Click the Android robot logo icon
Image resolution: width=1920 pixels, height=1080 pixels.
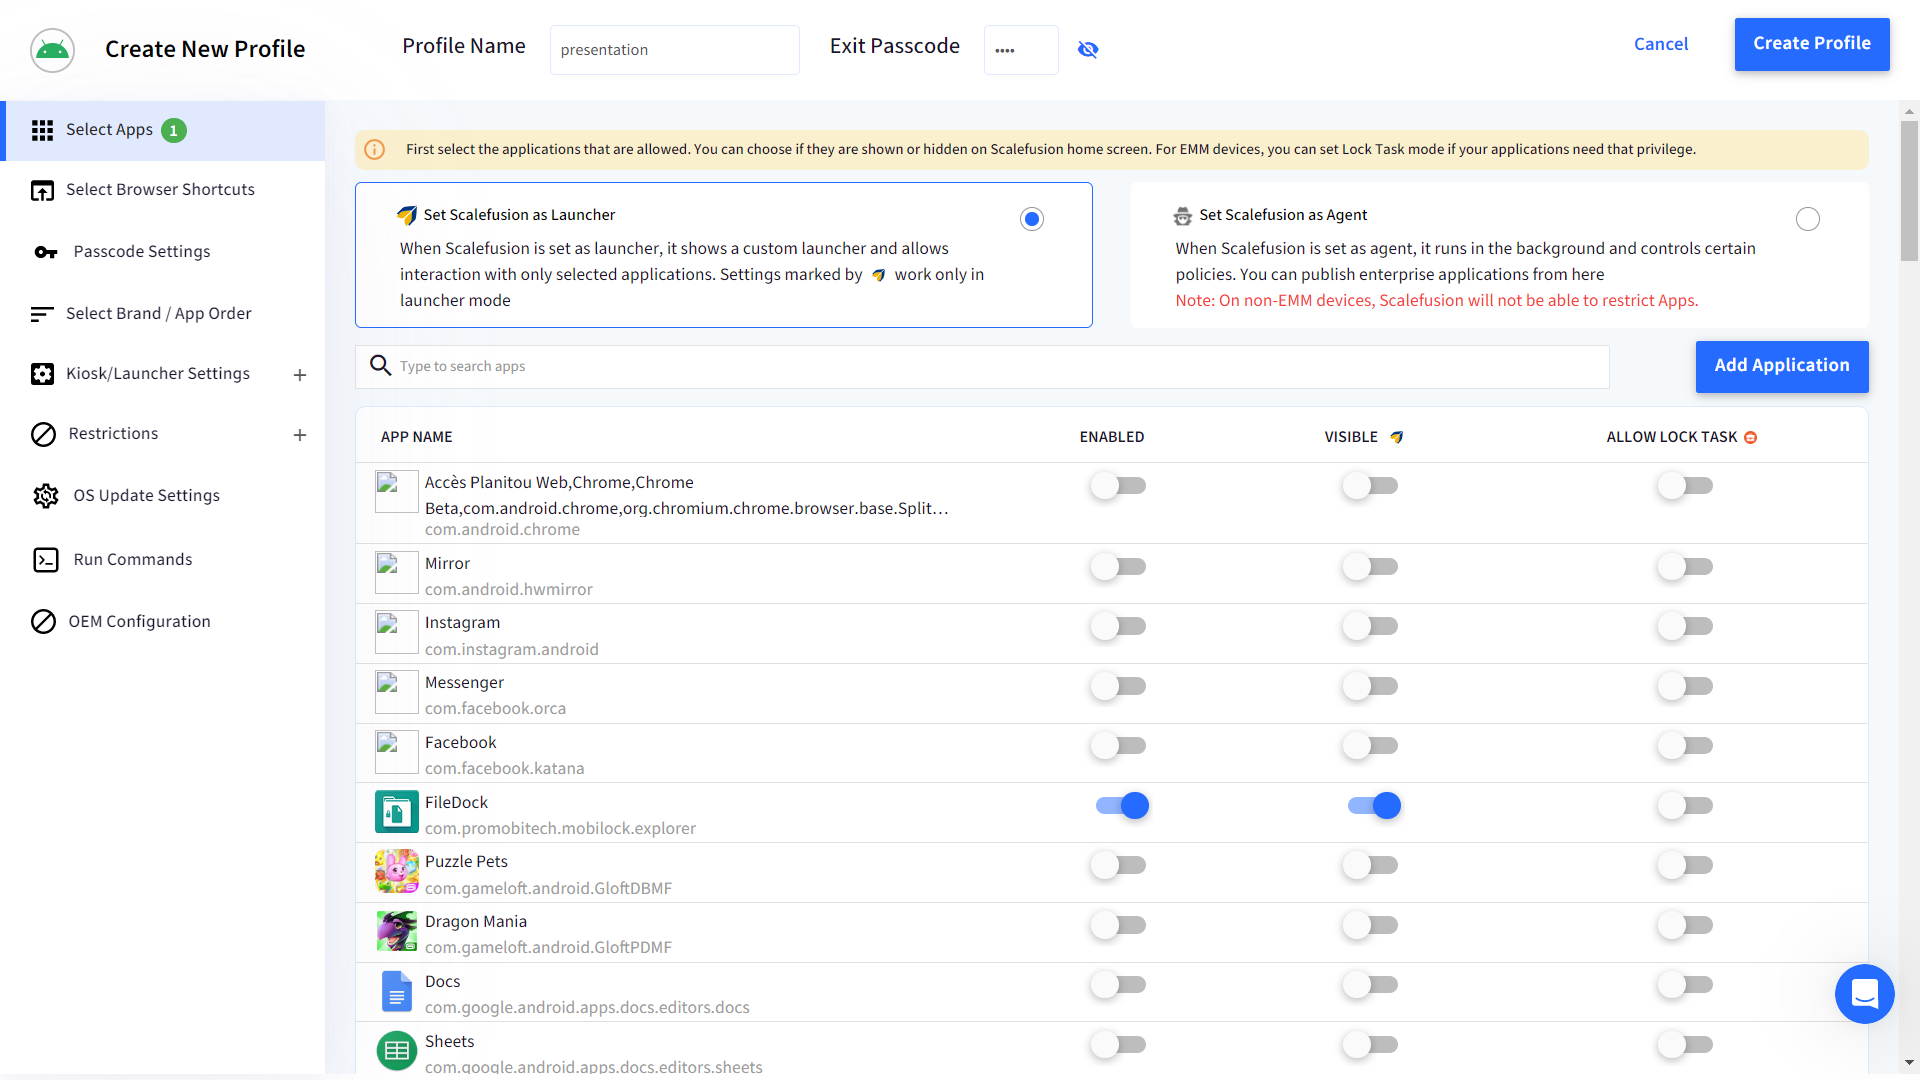(x=52, y=50)
